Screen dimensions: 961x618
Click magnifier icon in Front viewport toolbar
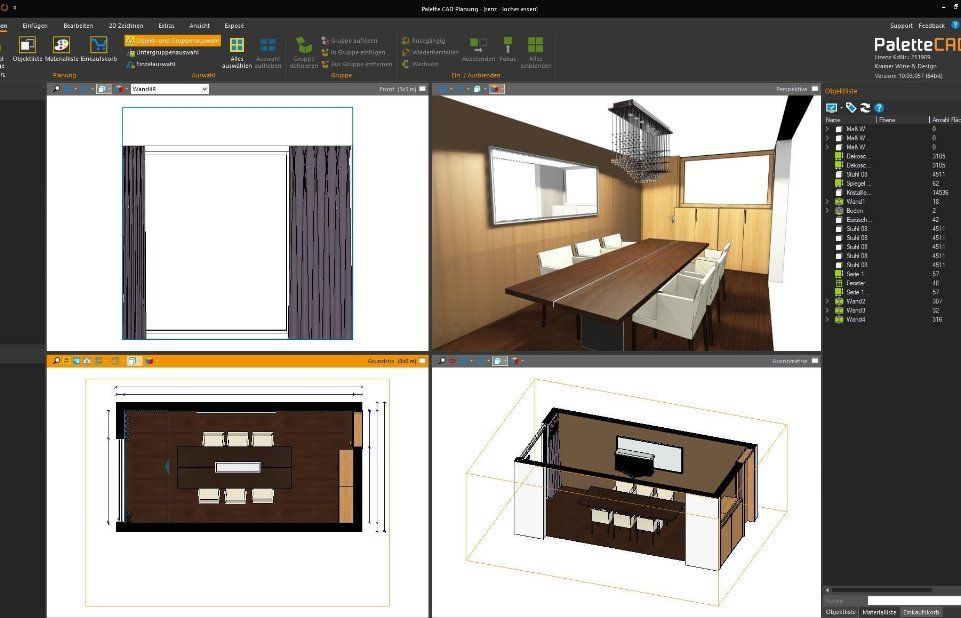[56, 89]
